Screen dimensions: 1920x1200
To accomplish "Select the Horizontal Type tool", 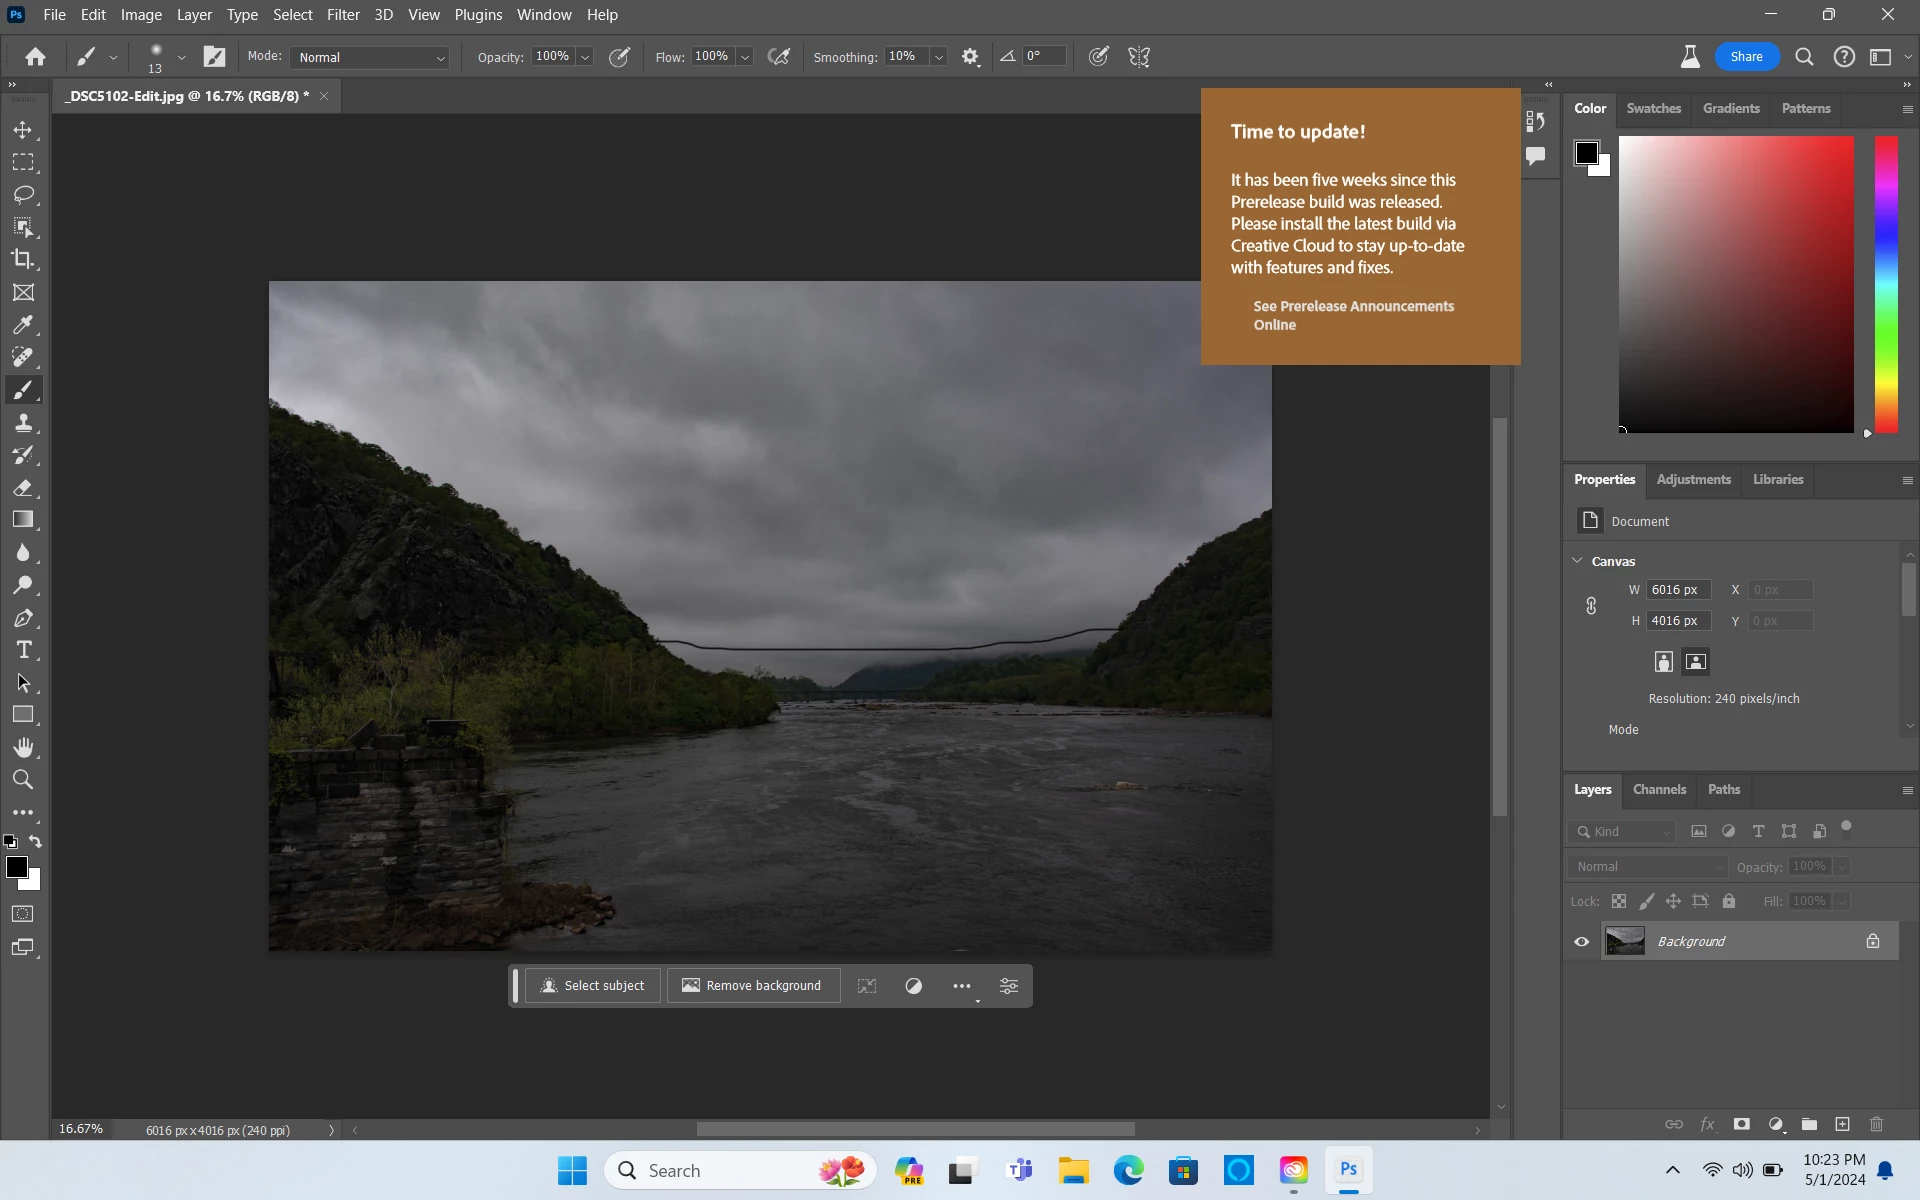I will 23,650.
